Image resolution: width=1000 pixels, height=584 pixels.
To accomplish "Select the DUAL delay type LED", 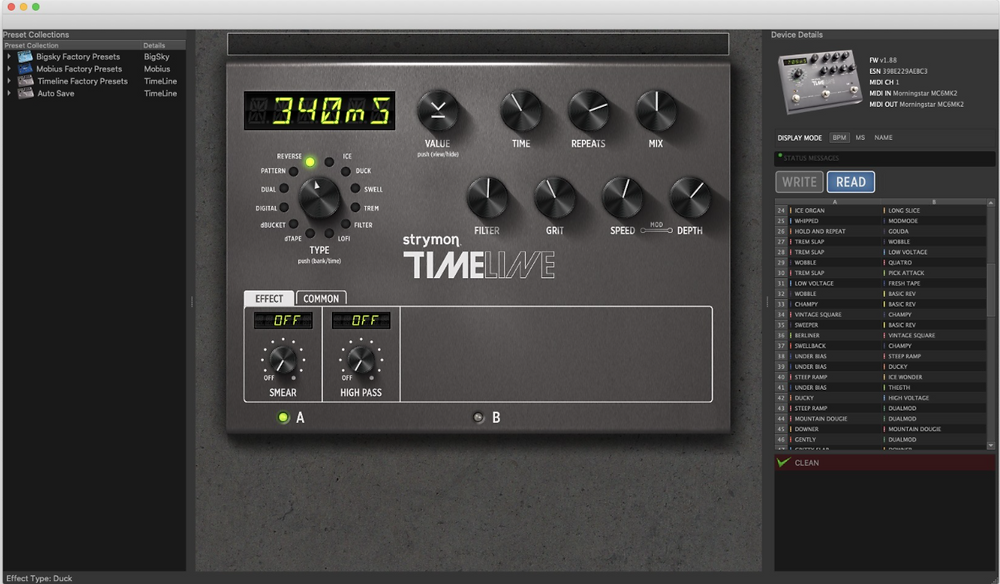I will tap(284, 189).
